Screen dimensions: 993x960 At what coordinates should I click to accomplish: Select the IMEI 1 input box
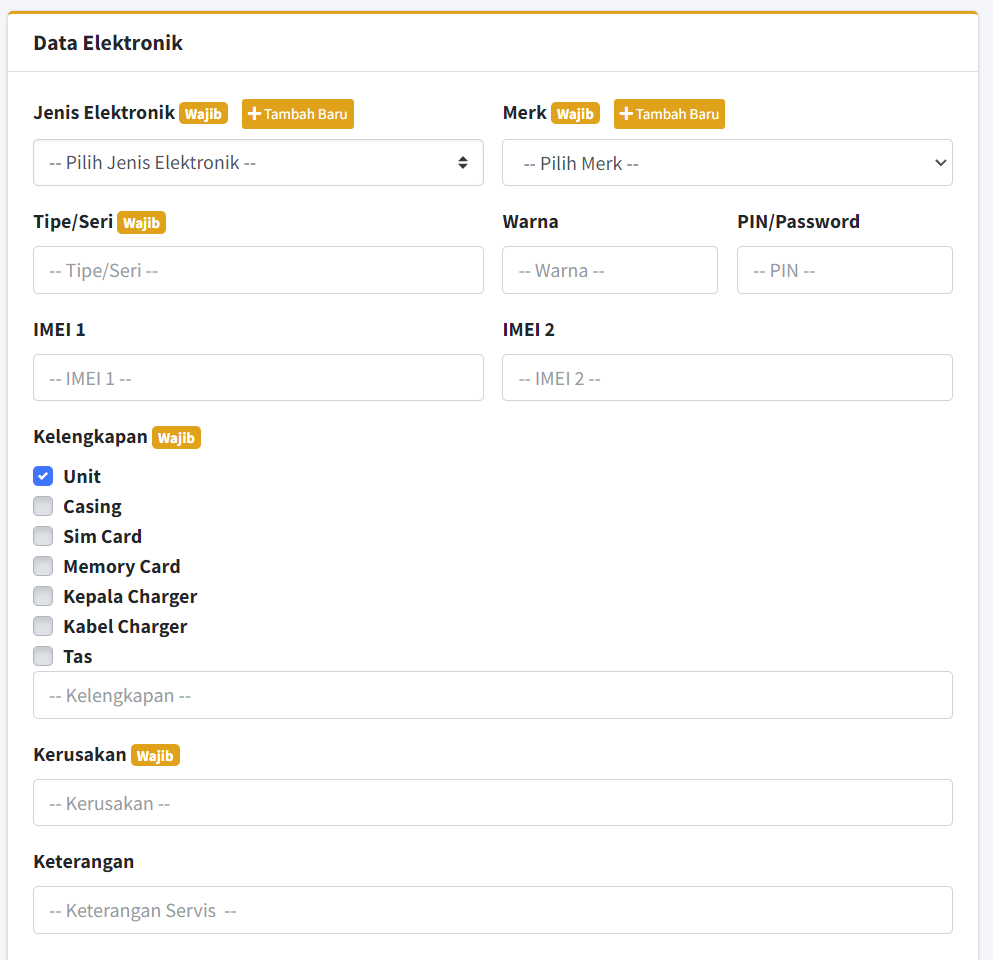point(258,378)
